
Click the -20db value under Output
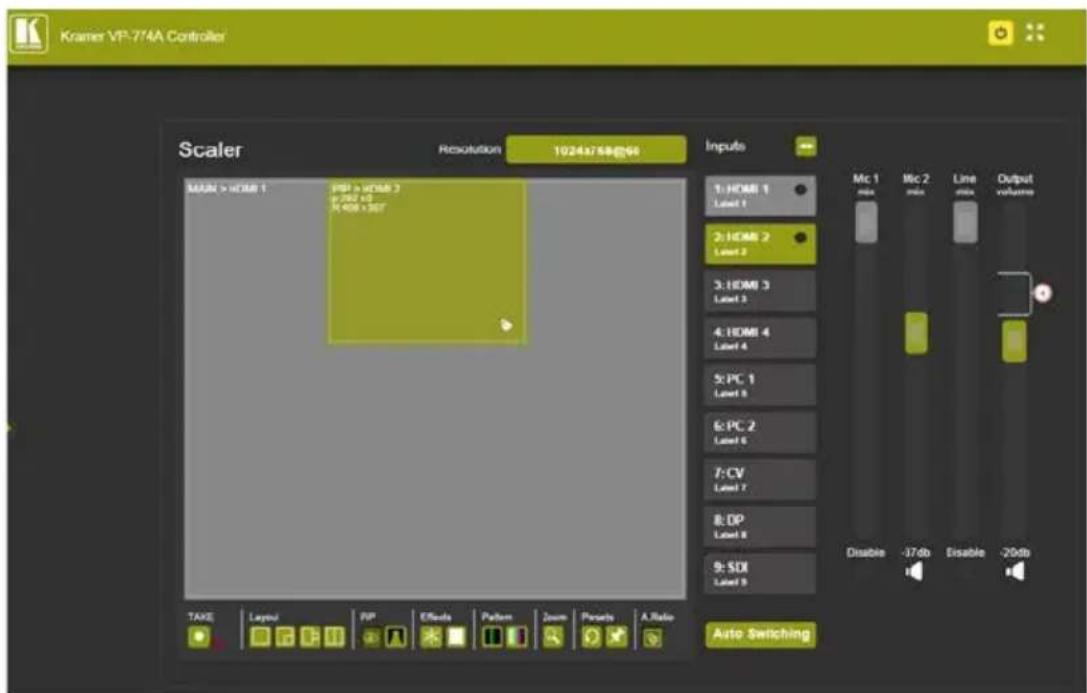[x=1015, y=552]
